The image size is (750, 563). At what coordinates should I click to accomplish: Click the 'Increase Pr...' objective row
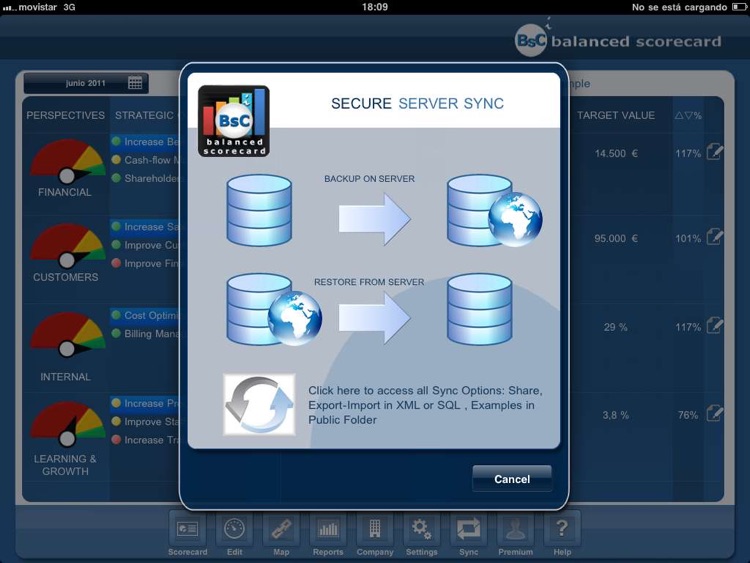coord(145,403)
